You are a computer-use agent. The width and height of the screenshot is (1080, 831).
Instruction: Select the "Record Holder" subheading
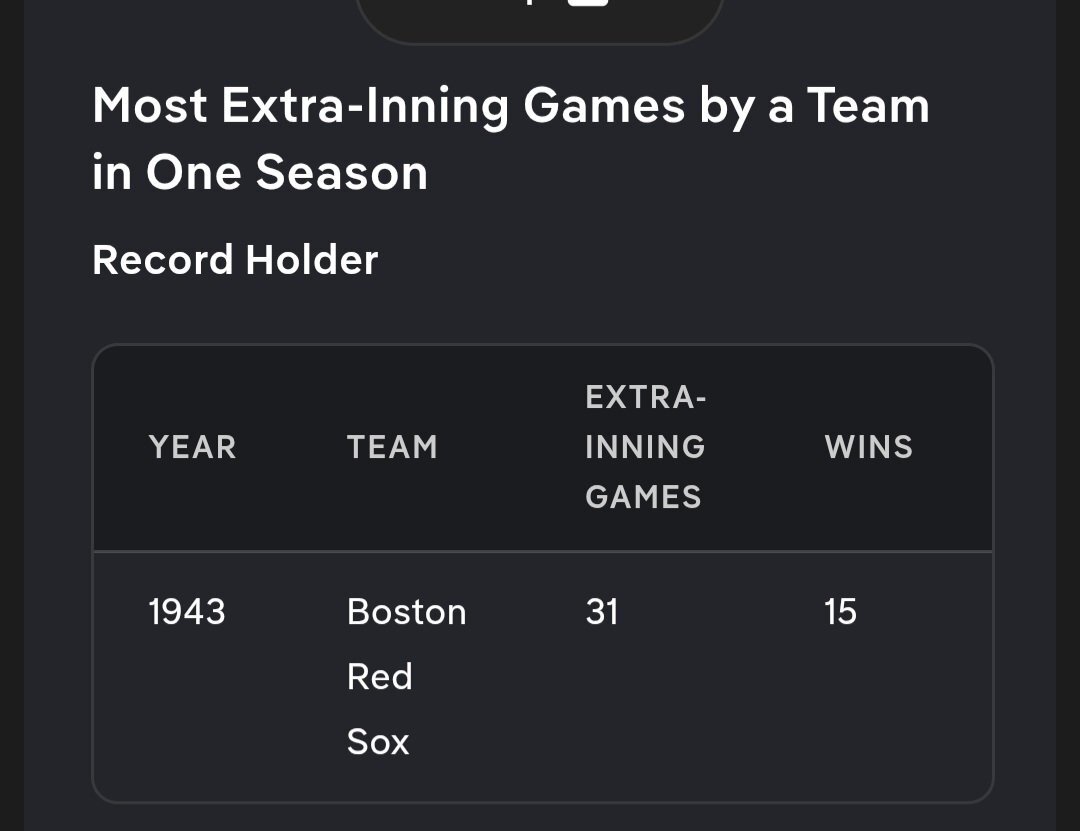pos(235,260)
